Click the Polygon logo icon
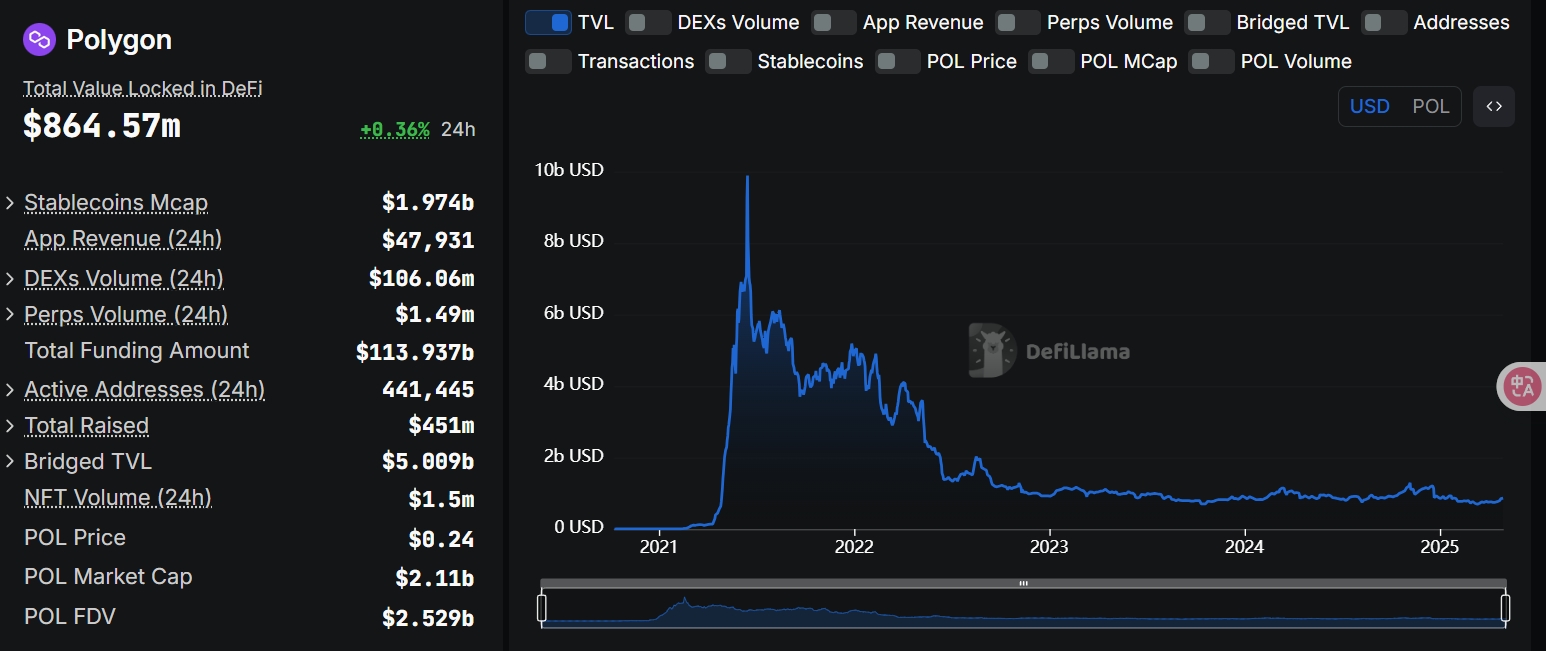The image size is (1546, 651). [x=39, y=40]
